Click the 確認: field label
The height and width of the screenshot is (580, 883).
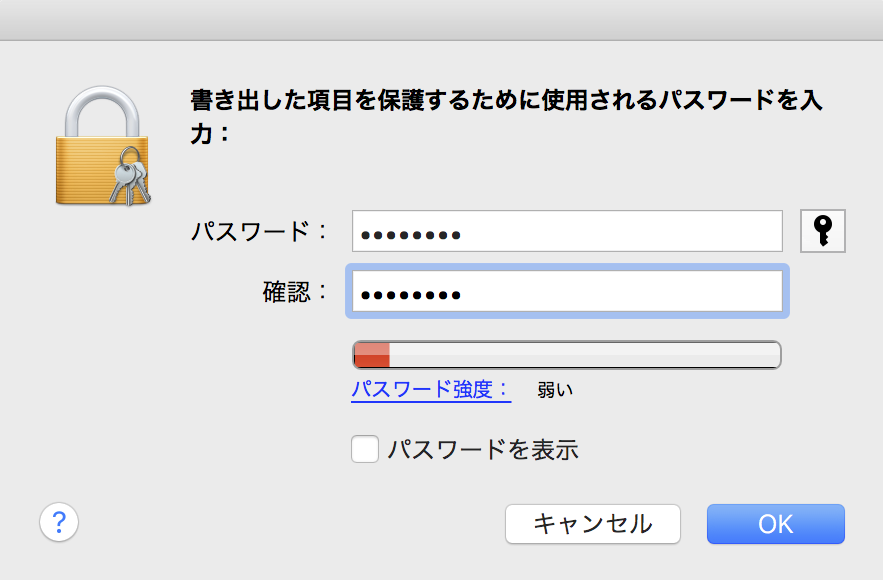(x=295, y=292)
